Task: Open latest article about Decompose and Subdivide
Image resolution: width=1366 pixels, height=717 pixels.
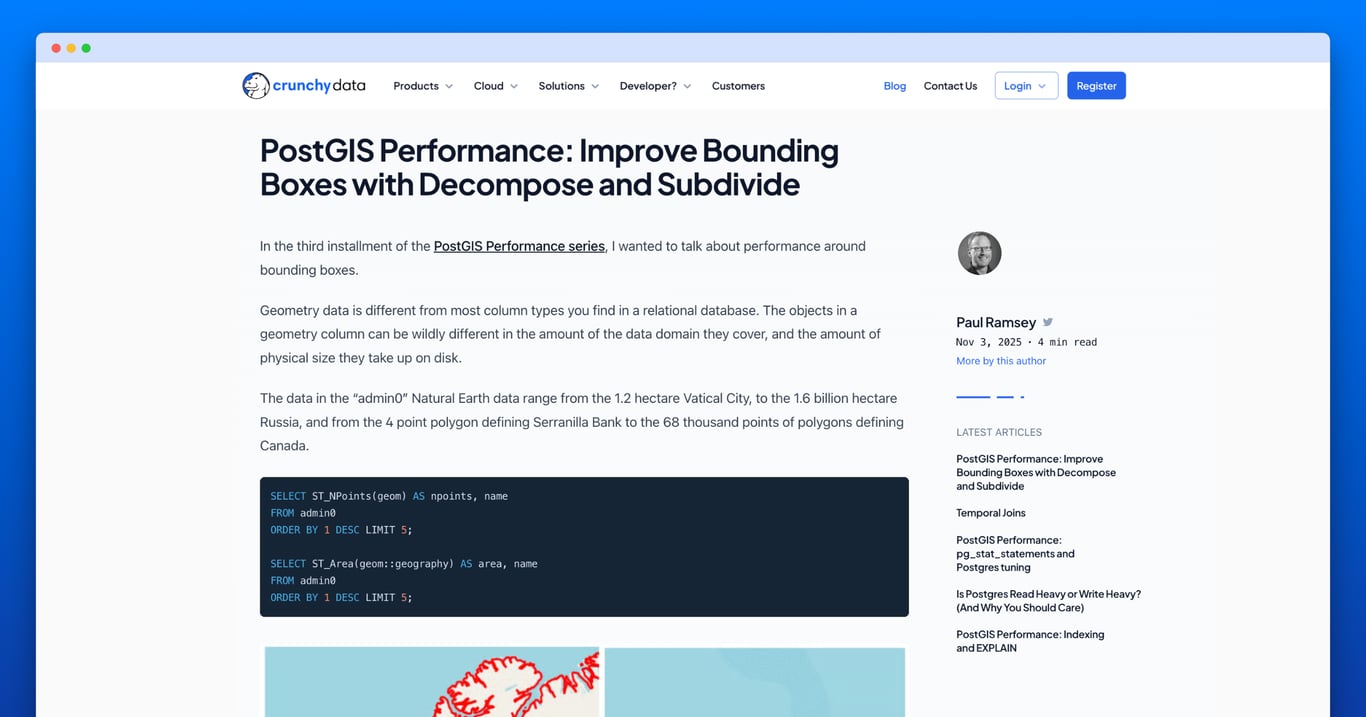Action: (1036, 472)
